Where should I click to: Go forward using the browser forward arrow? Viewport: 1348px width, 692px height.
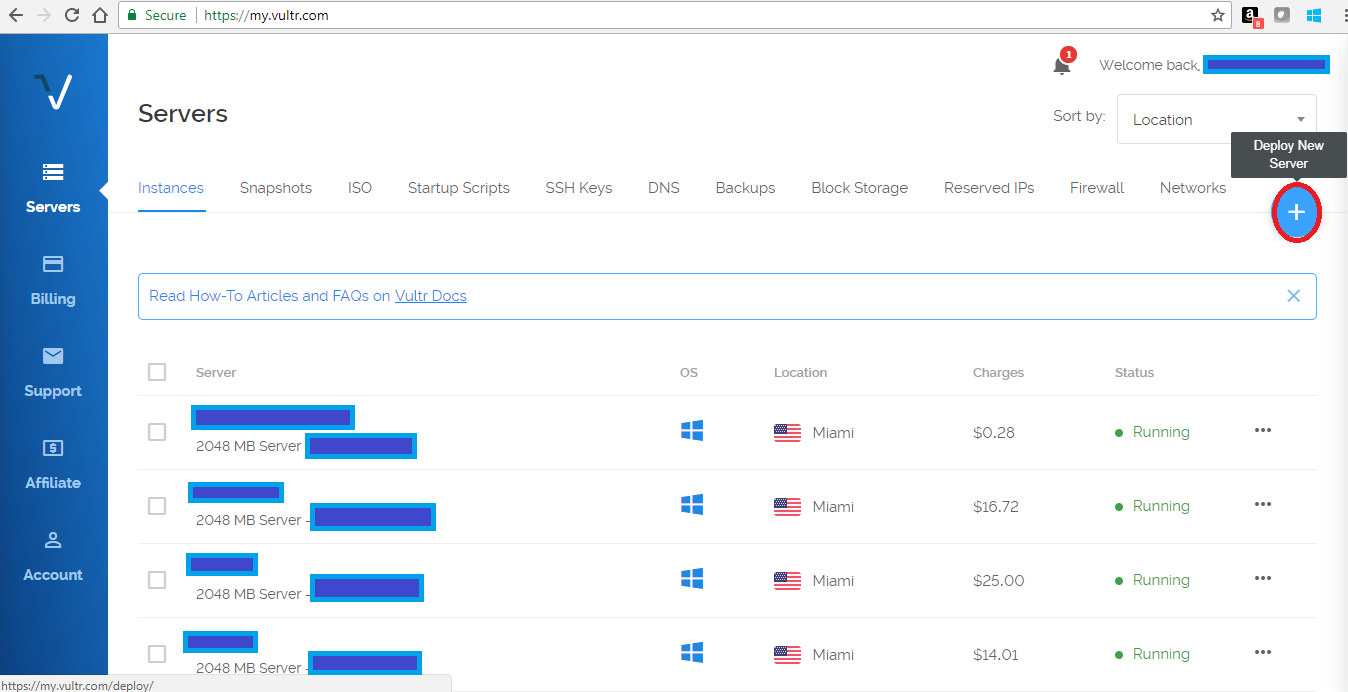(43, 15)
